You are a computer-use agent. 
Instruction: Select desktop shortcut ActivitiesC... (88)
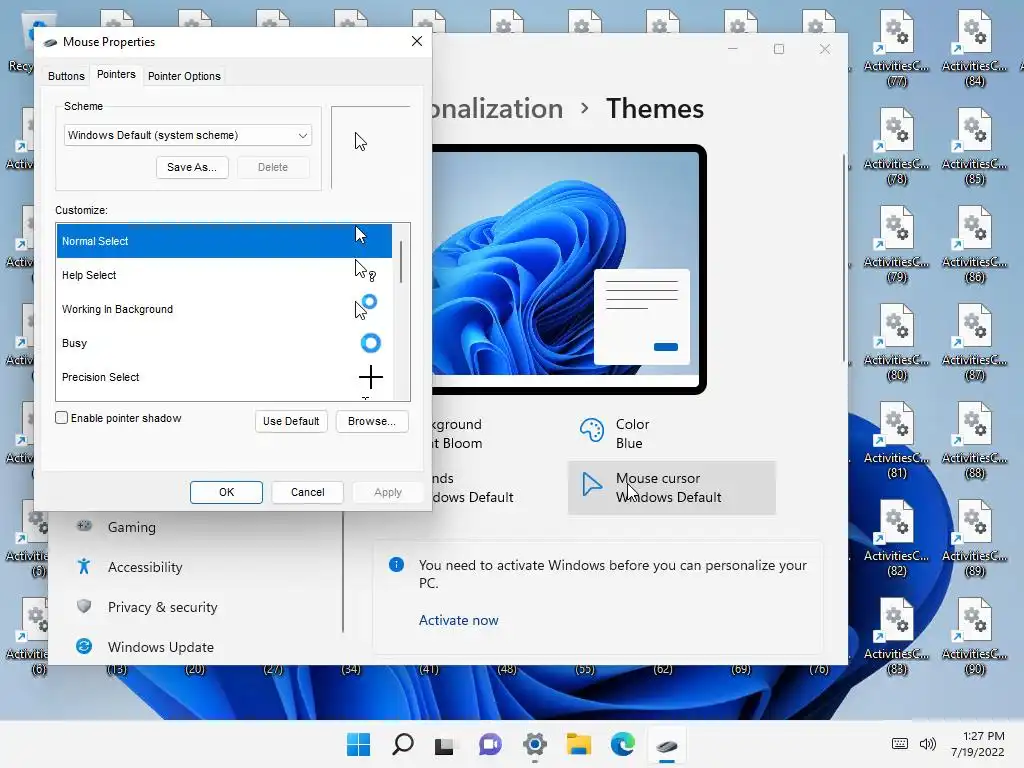point(974,441)
